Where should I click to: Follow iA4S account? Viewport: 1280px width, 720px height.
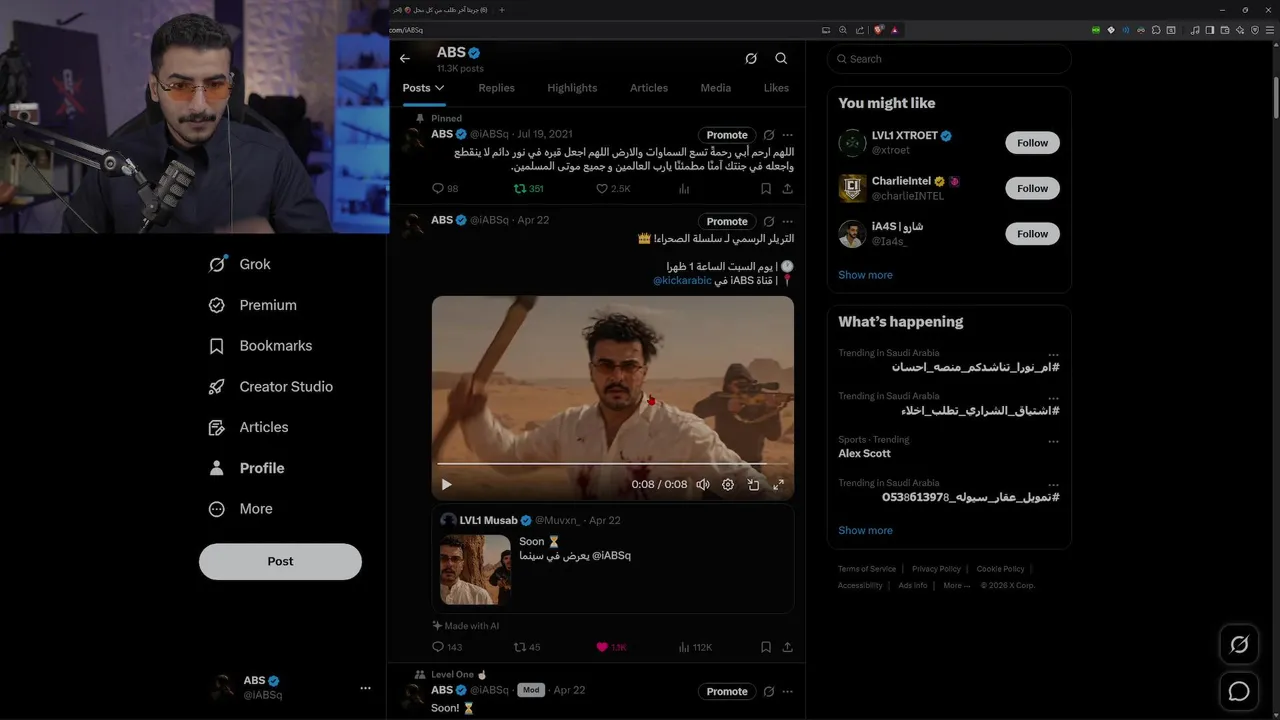(x=1033, y=234)
